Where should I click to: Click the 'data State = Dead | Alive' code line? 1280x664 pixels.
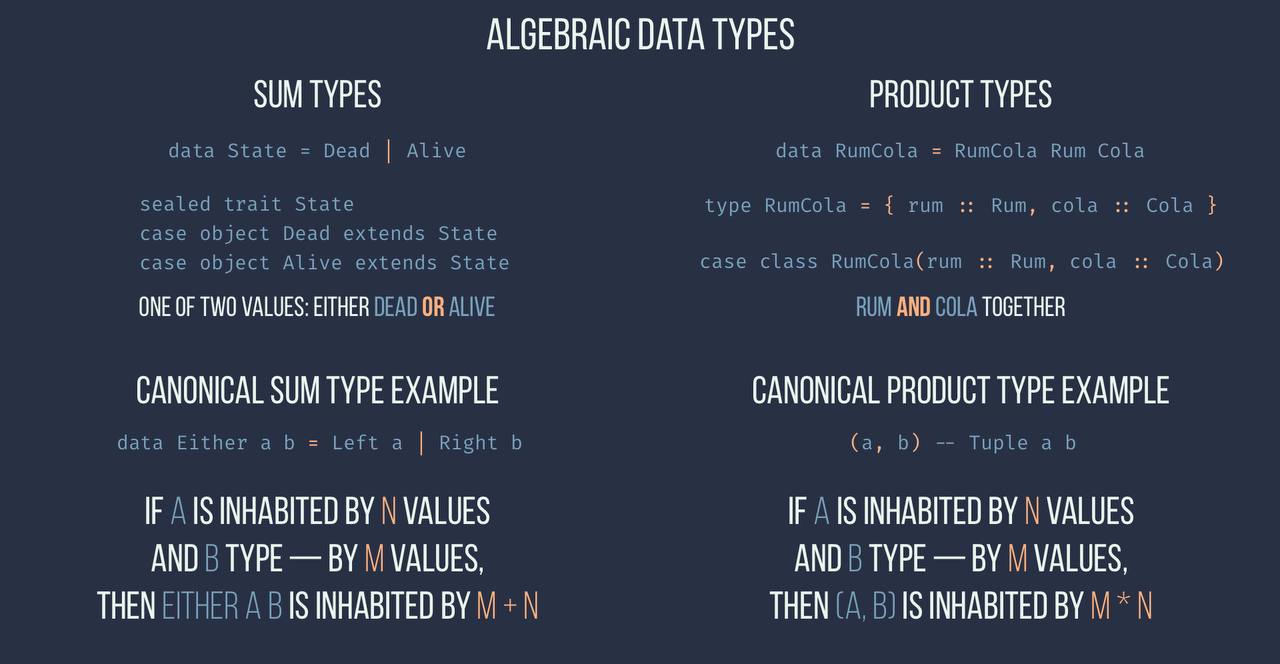tap(317, 151)
